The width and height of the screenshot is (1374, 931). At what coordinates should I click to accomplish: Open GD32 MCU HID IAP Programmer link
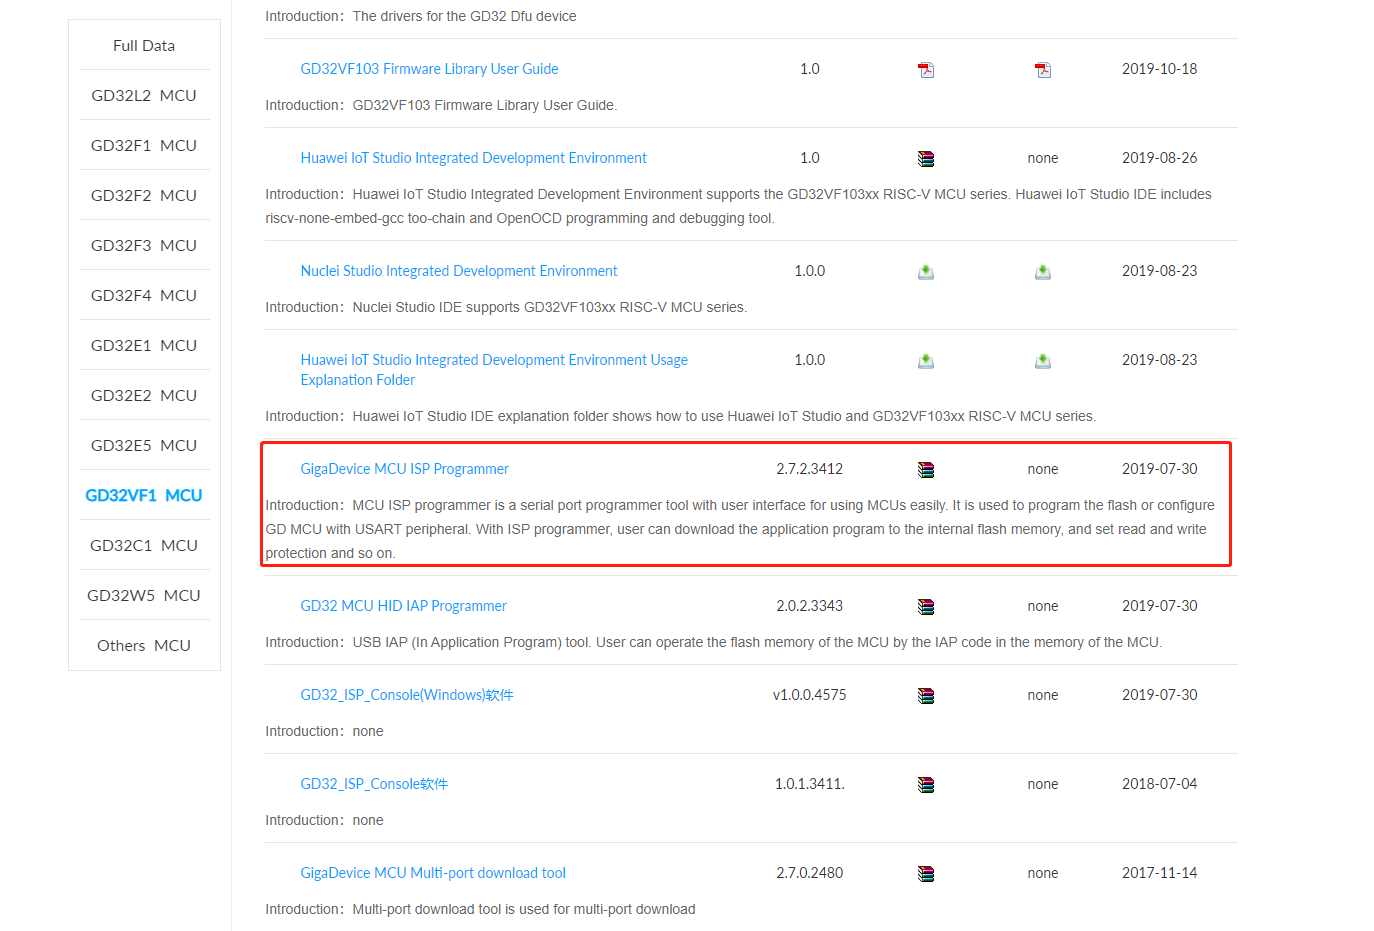[x=403, y=606]
